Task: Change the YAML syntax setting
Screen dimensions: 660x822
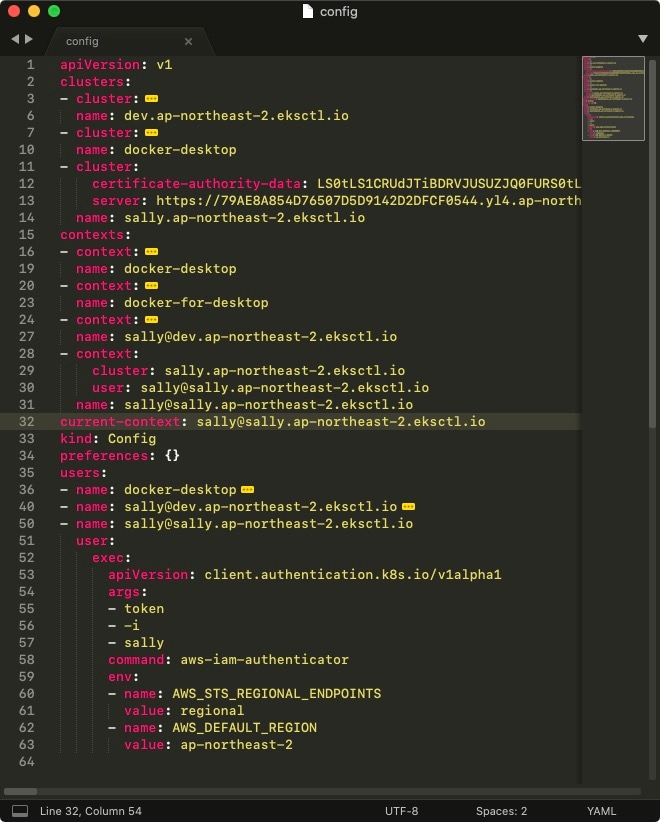Action: click(601, 811)
